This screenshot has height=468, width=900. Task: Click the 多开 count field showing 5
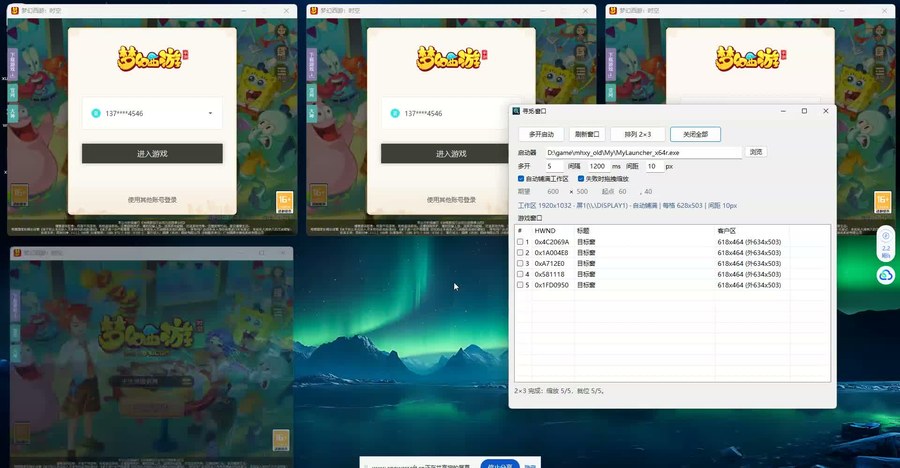click(x=554, y=166)
